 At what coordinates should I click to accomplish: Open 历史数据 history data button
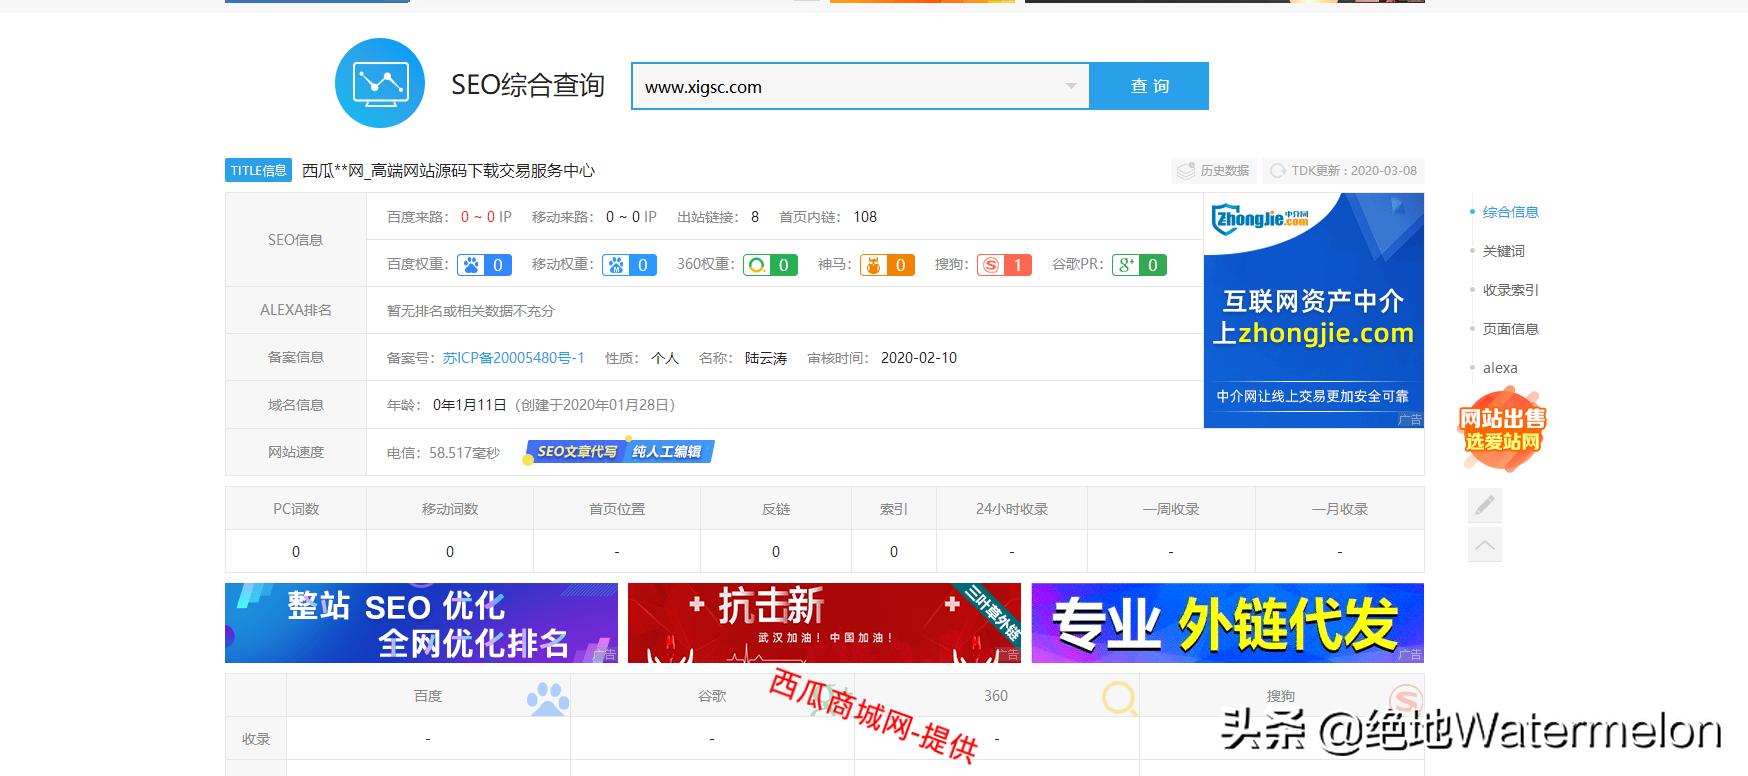coord(1214,171)
